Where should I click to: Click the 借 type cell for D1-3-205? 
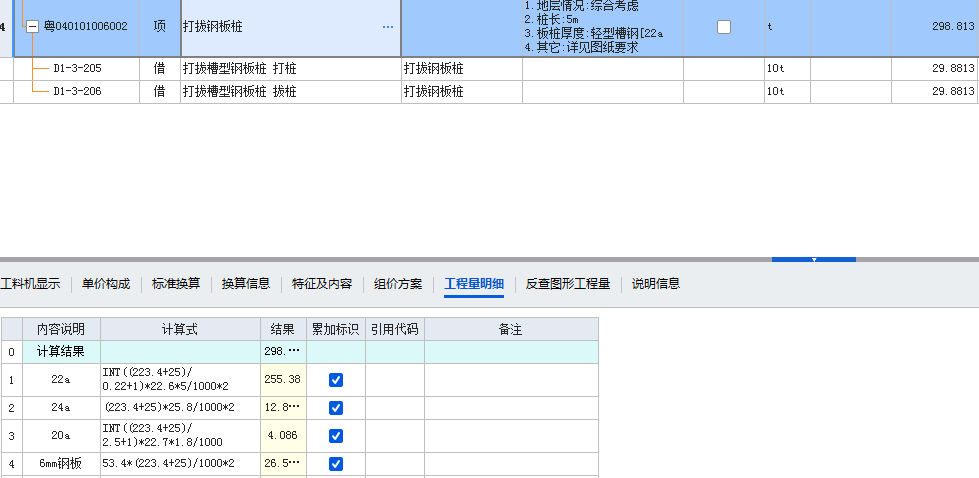[x=160, y=69]
